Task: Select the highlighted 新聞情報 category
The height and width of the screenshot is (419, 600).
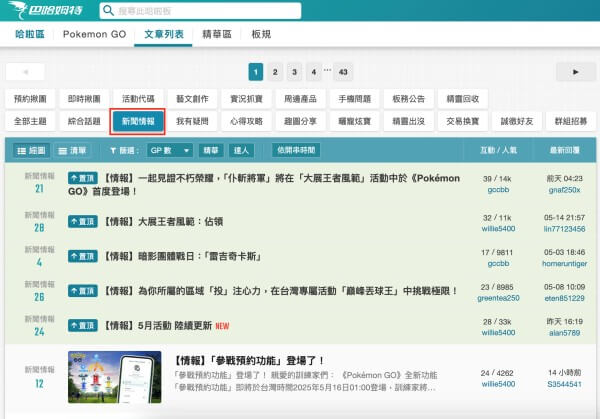Action: click(138, 121)
